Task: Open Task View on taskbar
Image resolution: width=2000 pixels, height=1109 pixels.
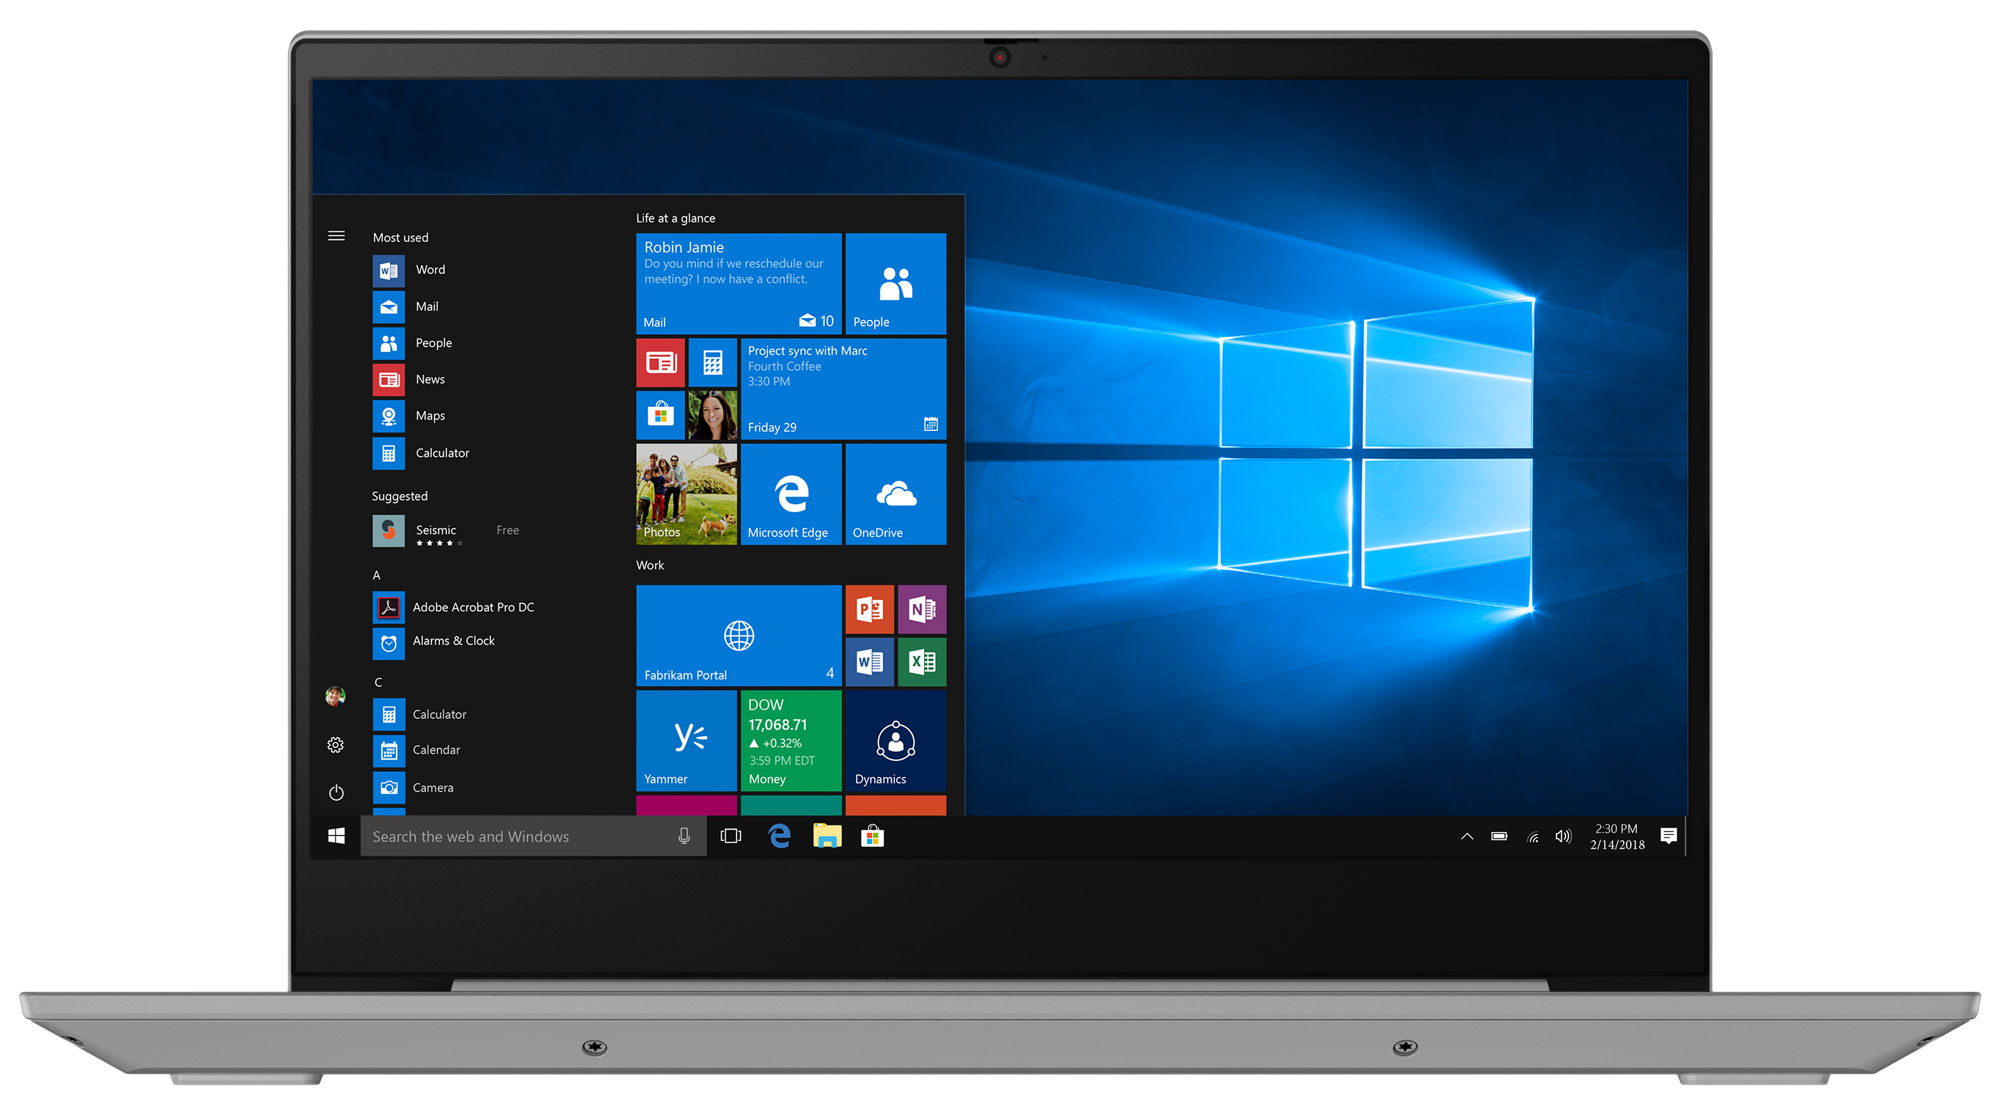Action: (731, 836)
